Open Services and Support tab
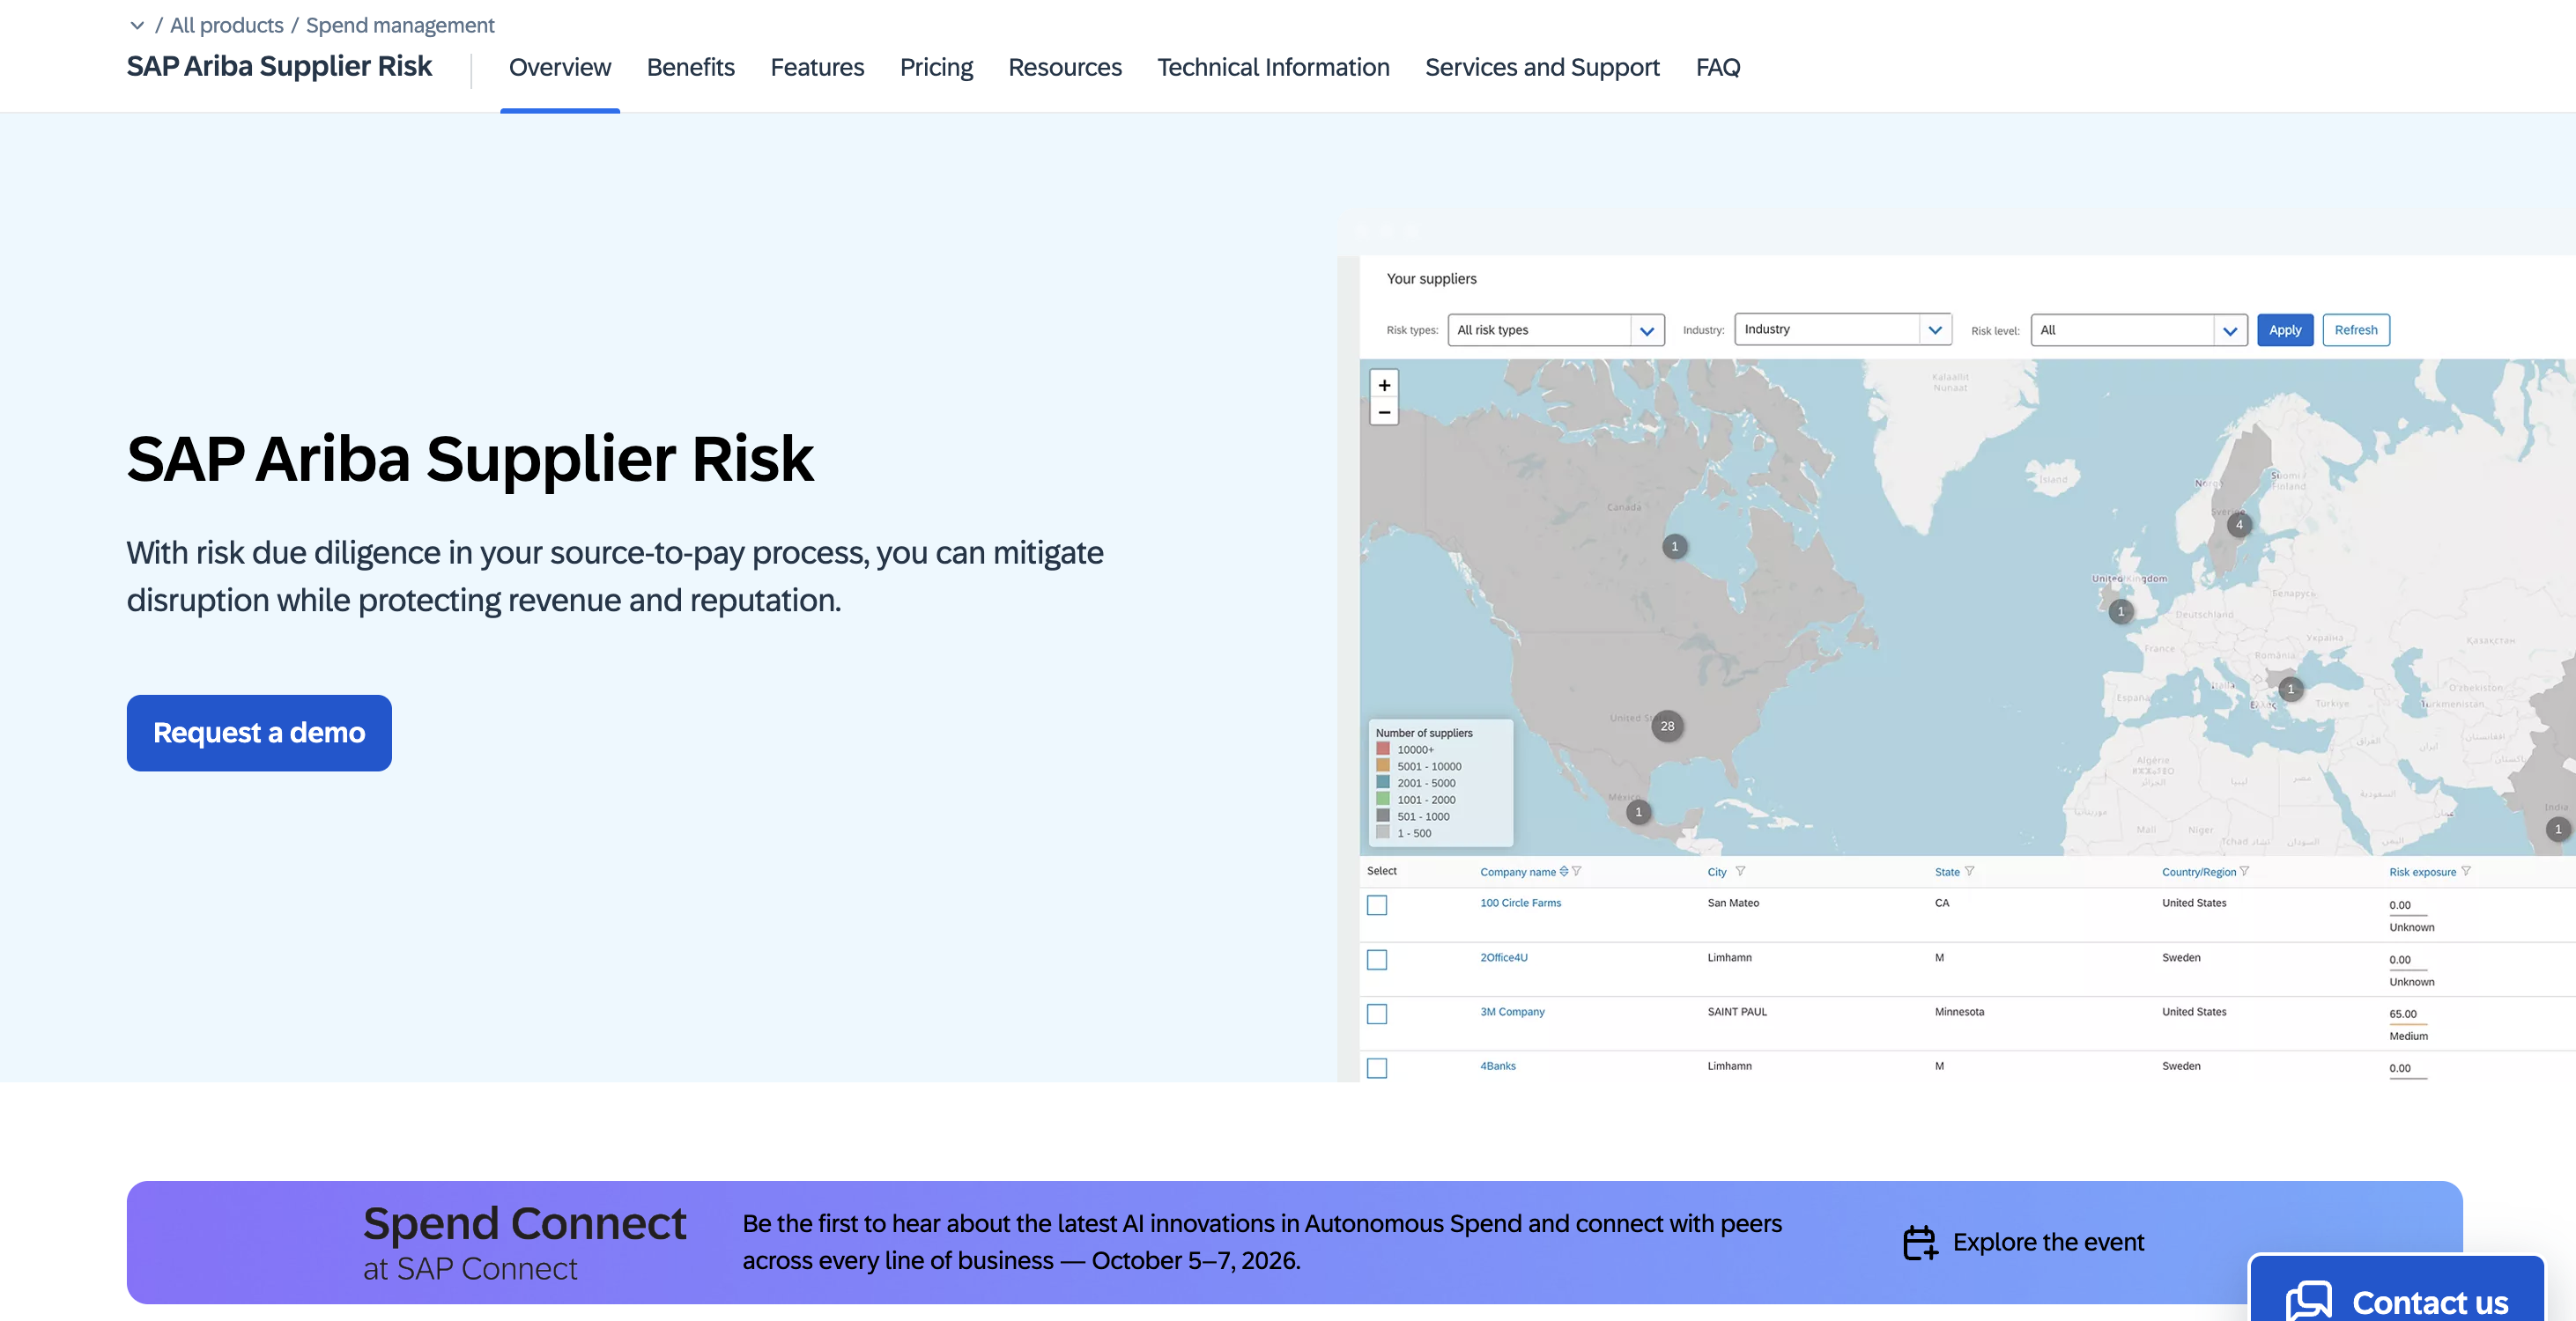Screen dimensions: 2576x1321 1542,67
